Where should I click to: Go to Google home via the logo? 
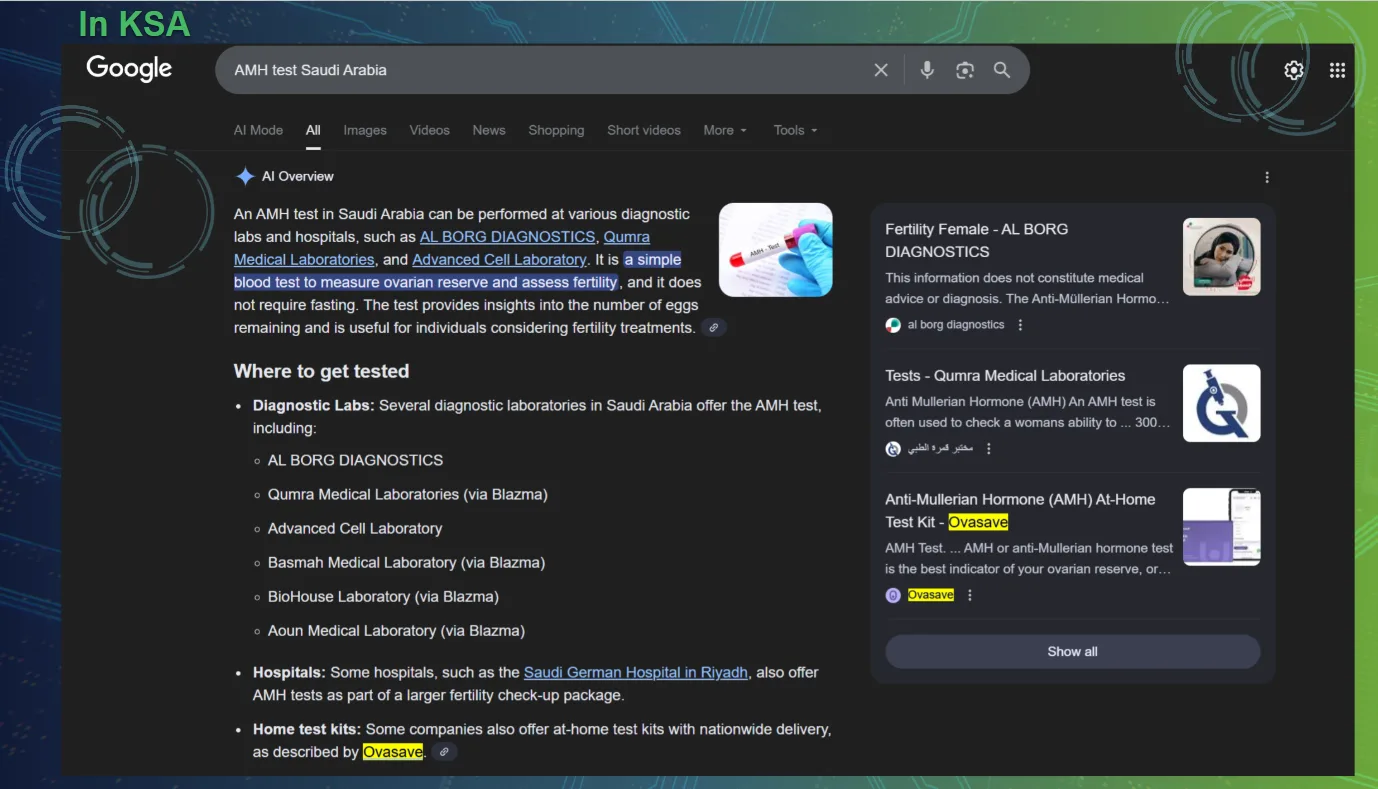pyautogui.click(x=129, y=69)
